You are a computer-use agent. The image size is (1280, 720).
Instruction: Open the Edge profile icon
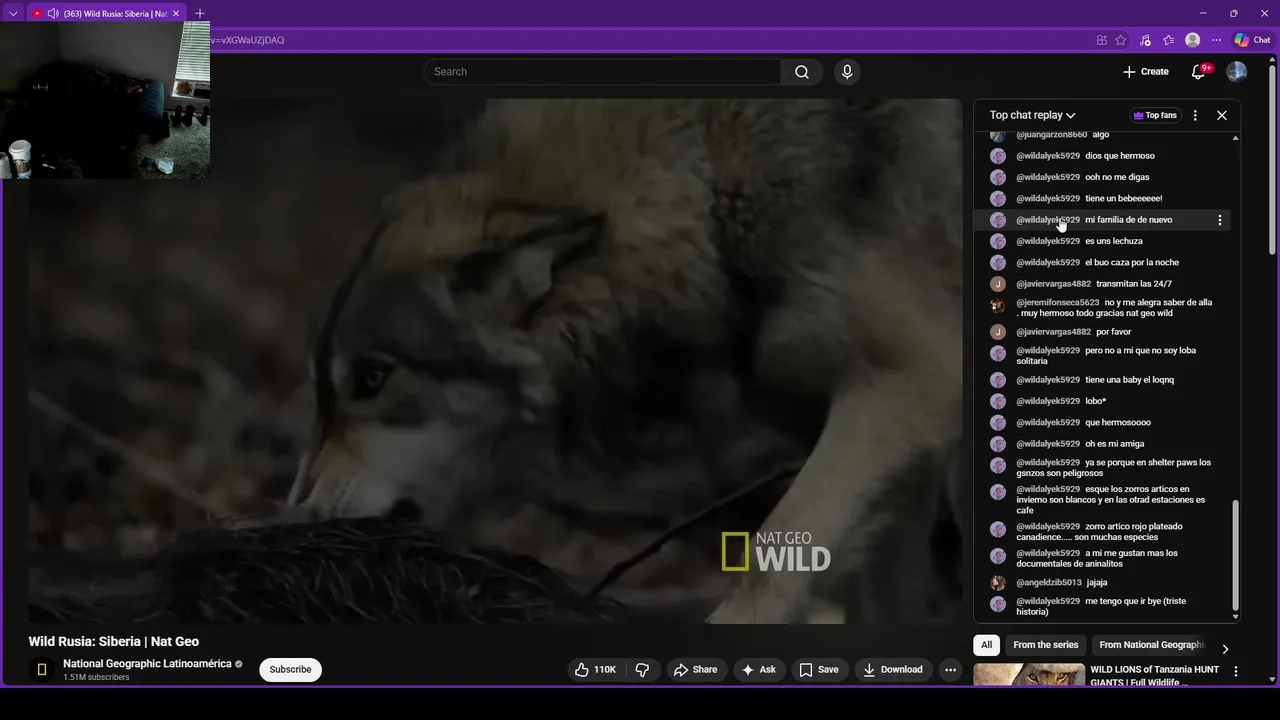[x=1192, y=40]
